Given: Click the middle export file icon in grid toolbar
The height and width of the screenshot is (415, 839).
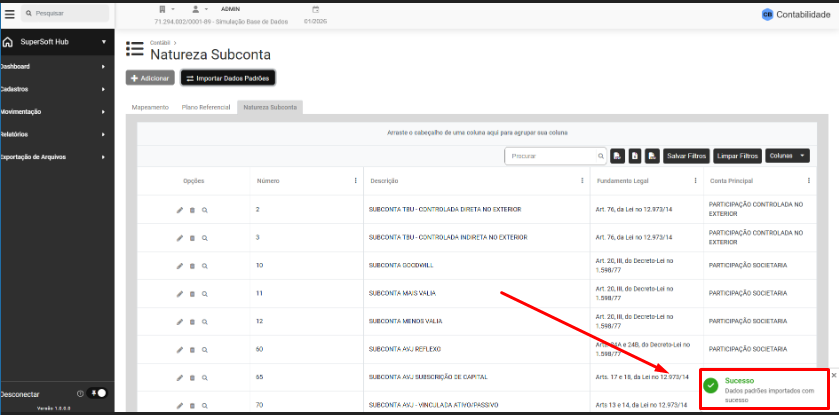Looking at the screenshot, I should click(635, 156).
